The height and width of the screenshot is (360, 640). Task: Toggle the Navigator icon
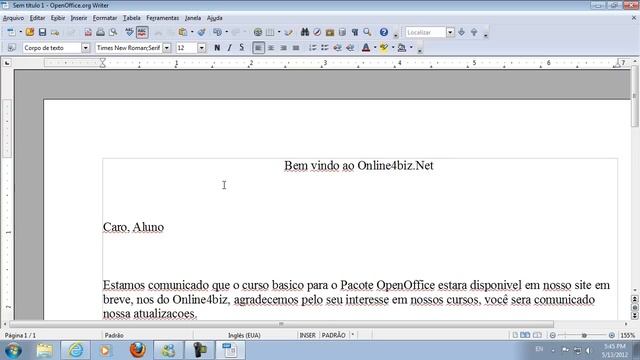tap(317, 32)
